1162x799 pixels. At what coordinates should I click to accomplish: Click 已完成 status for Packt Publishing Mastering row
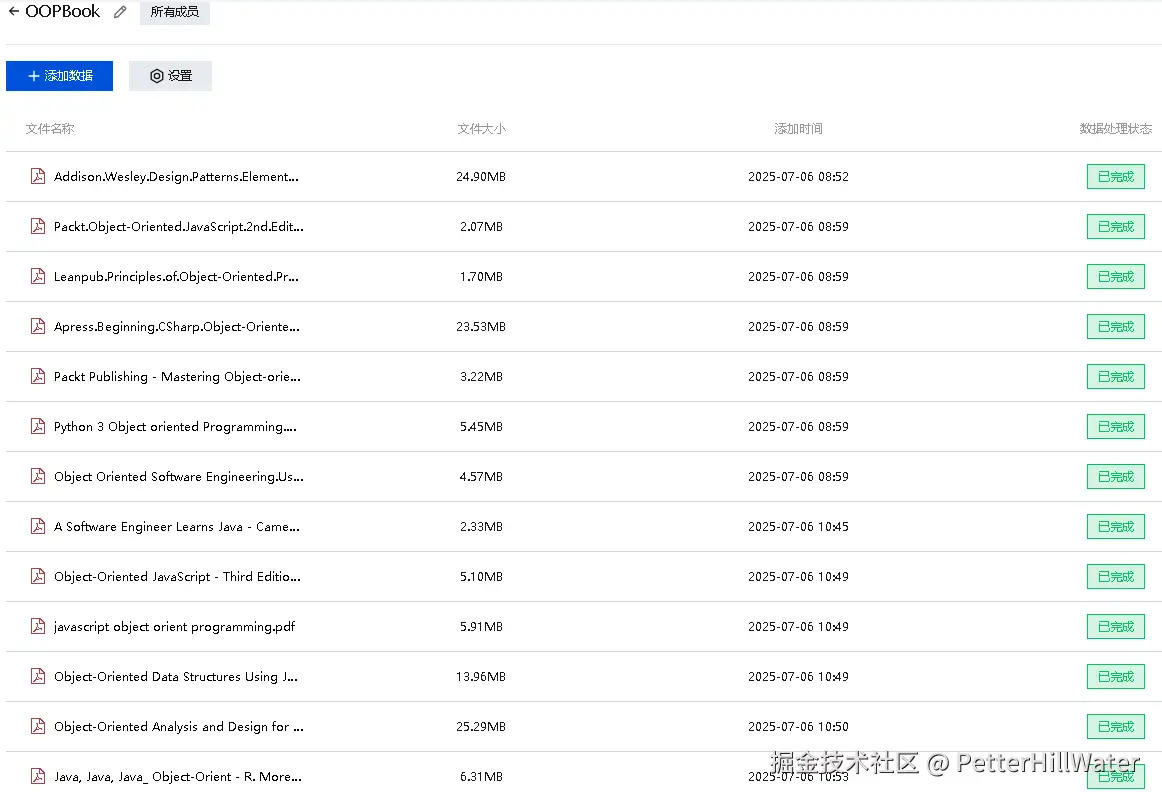(1115, 377)
